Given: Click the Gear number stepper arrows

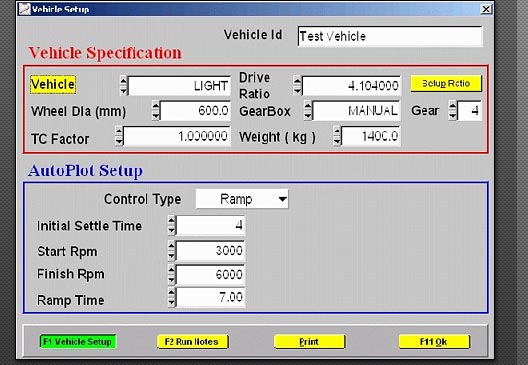Looking at the screenshot, I should pos(453,110).
